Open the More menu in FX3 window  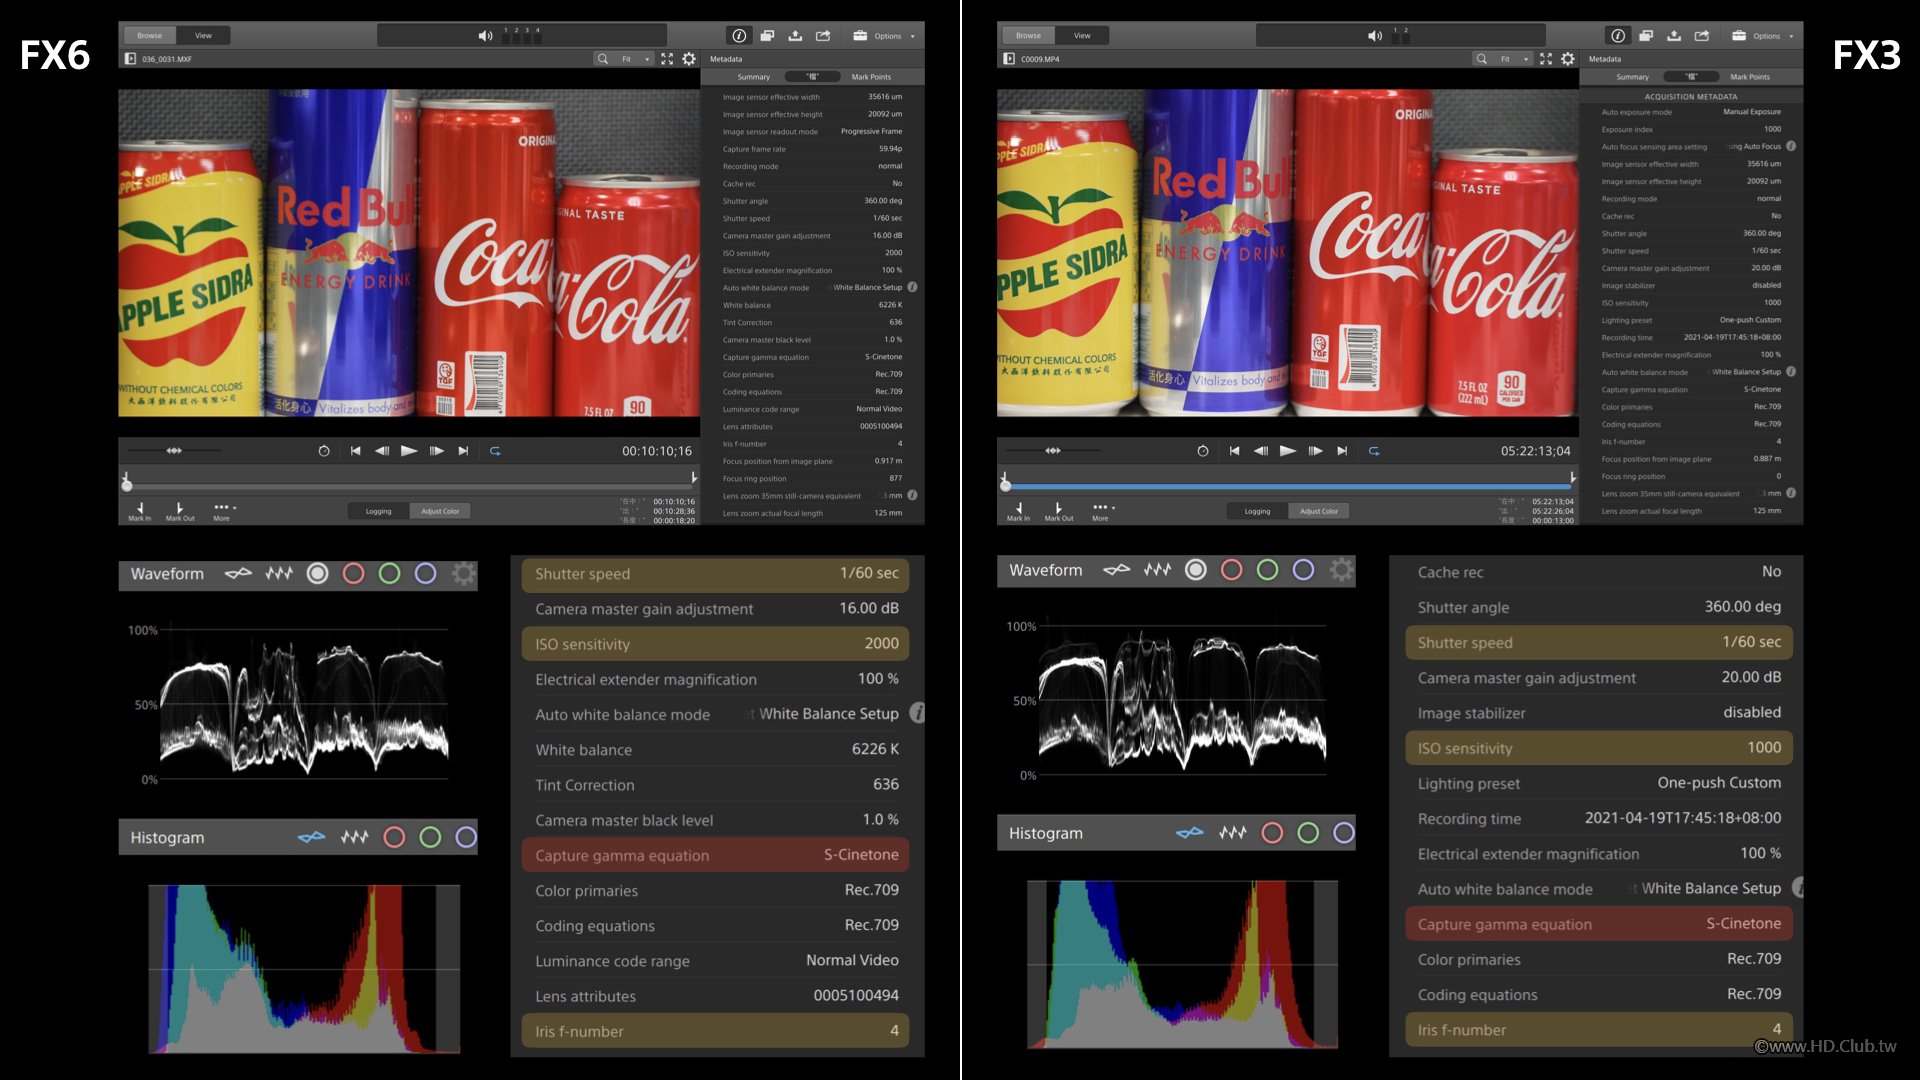coord(1101,512)
